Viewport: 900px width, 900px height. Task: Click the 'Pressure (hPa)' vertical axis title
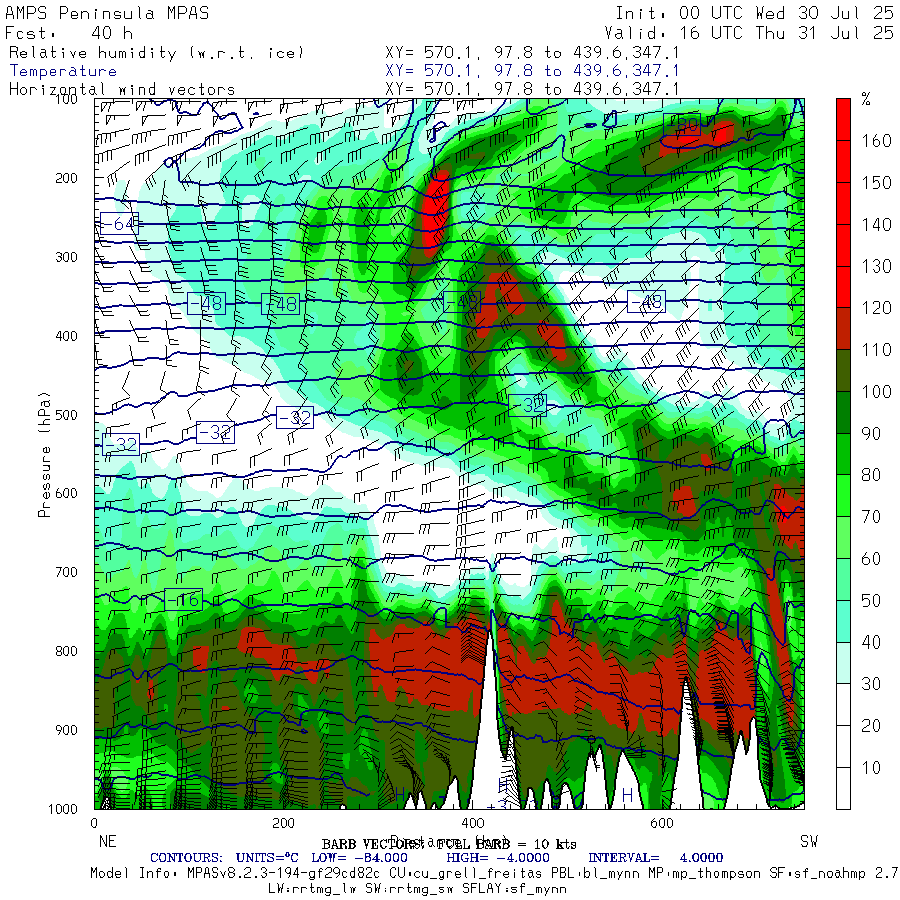pos(44,455)
